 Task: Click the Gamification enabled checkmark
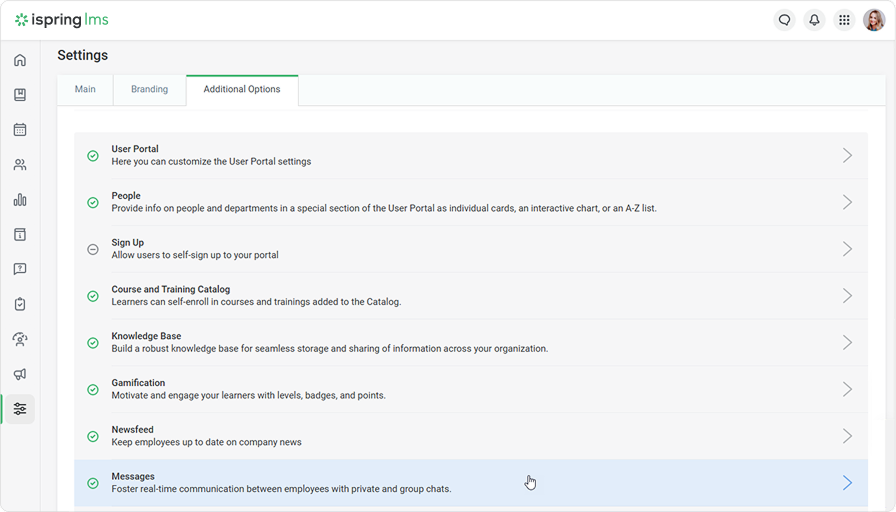[x=93, y=390]
